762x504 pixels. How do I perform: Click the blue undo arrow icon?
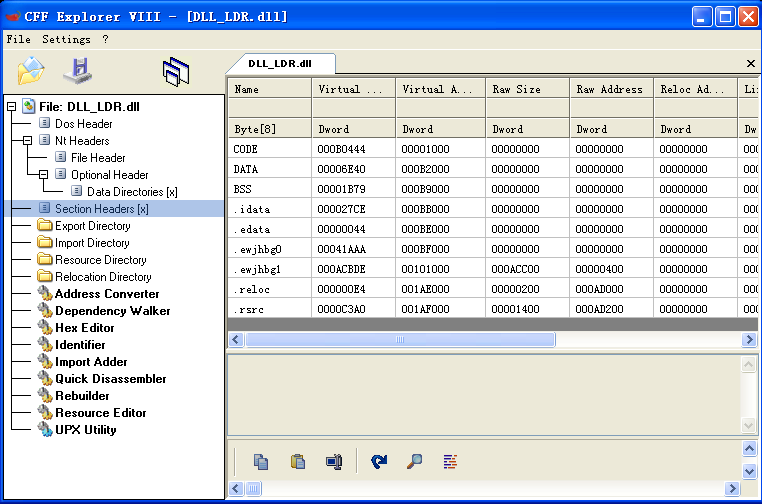pyautogui.click(x=379, y=461)
